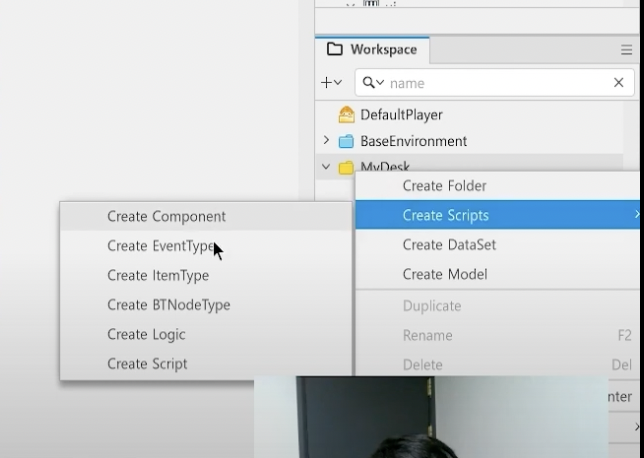644x458 pixels.
Task: Expand the BaseEnvironment folder chevron
Action: click(326, 140)
